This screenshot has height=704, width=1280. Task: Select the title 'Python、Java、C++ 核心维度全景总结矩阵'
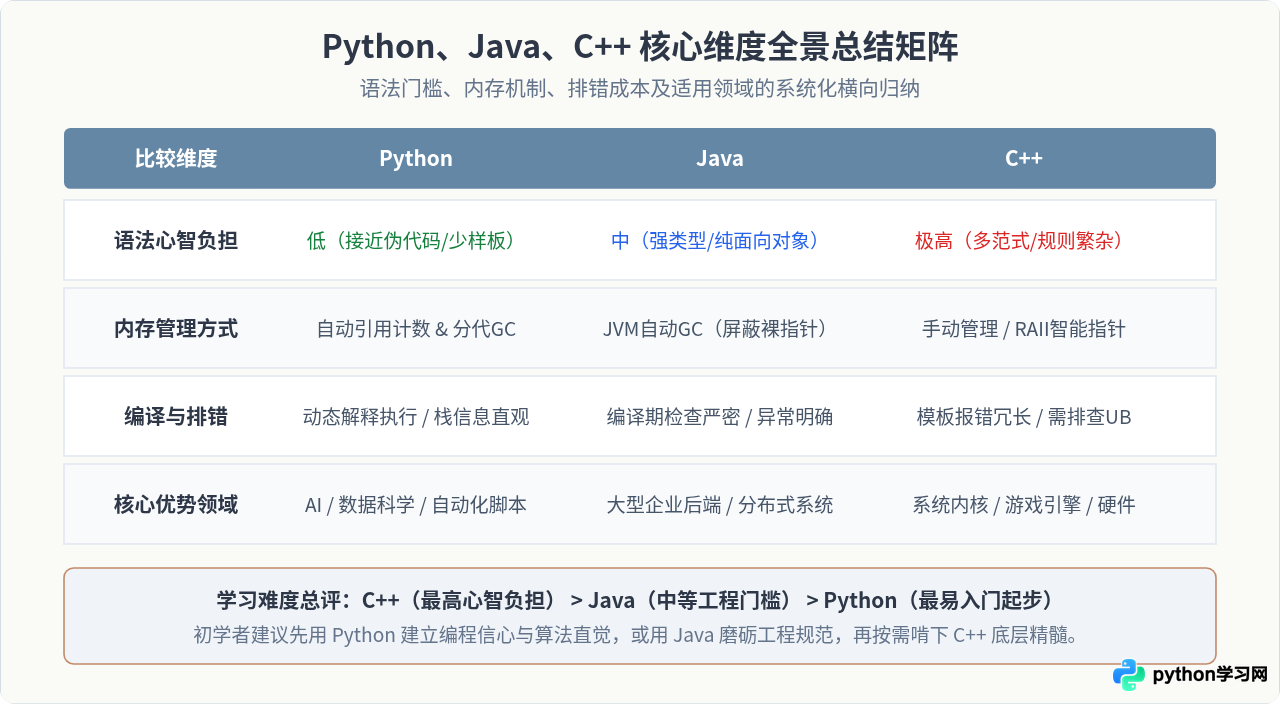click(640, 47)
